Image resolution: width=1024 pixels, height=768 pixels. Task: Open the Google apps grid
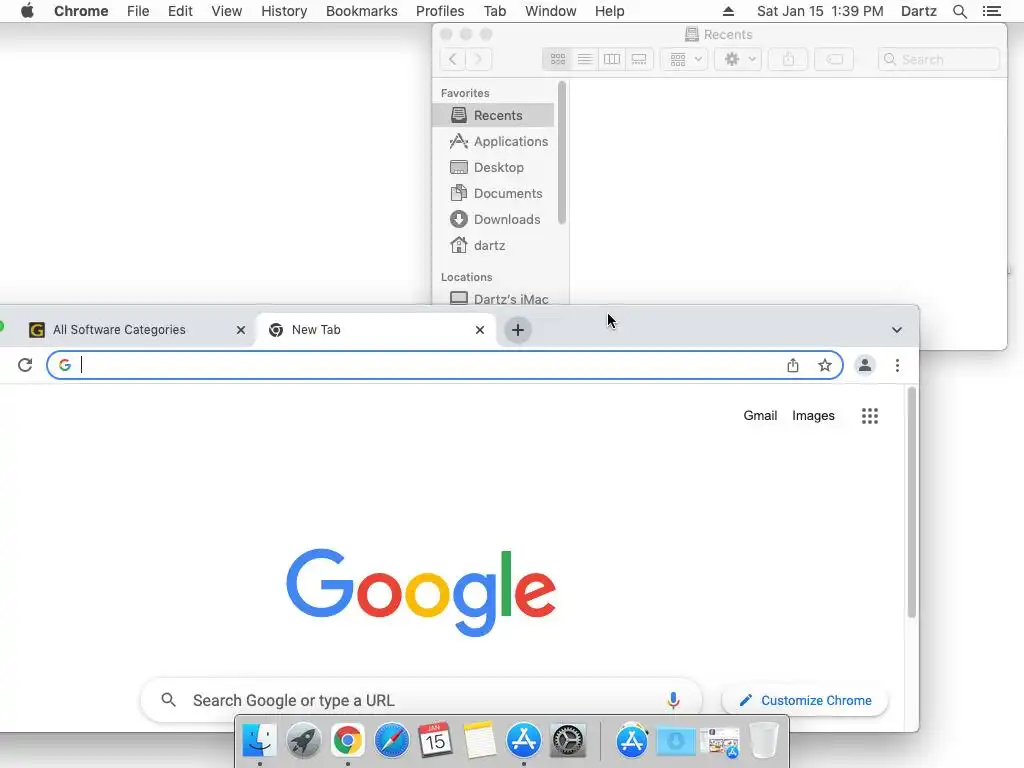[870, 416]
